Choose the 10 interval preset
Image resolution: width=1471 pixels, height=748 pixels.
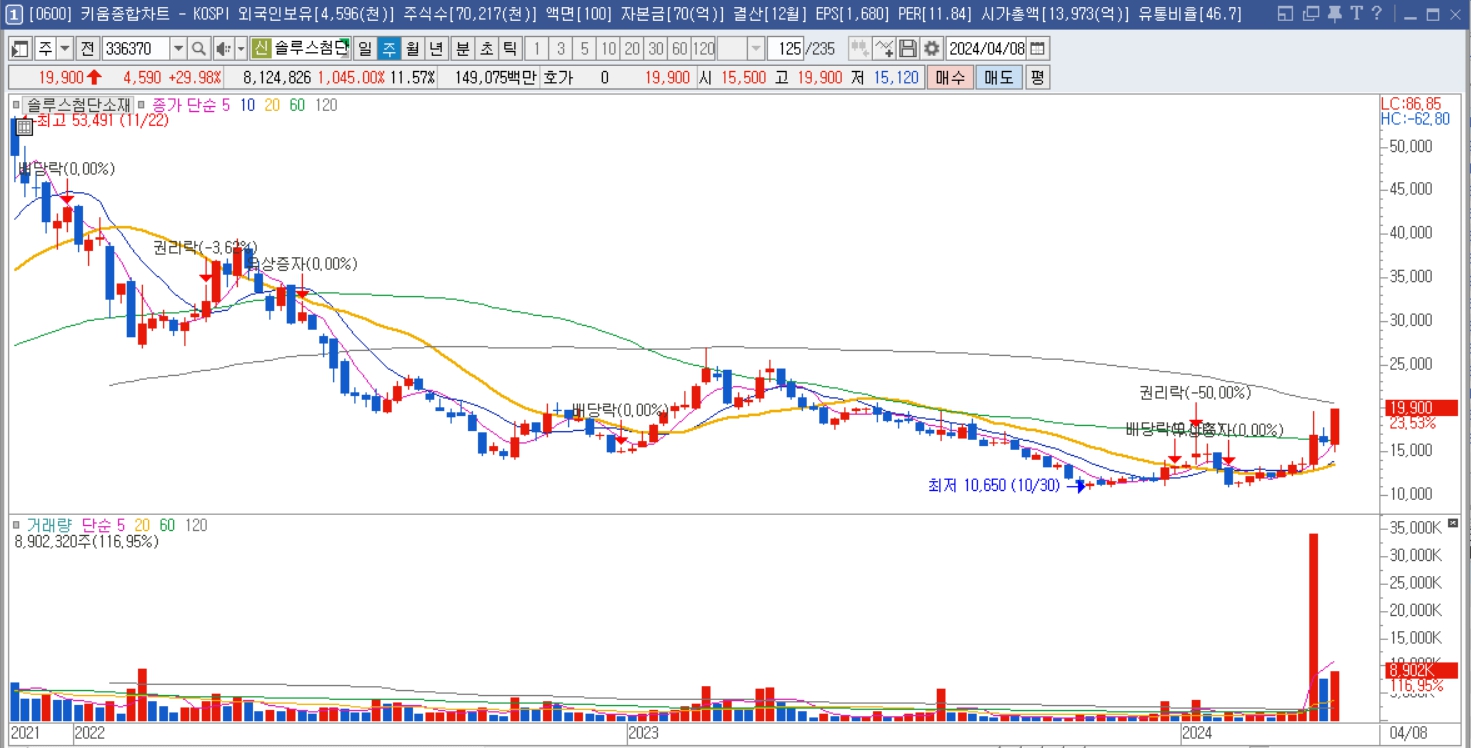pos(608,48)
